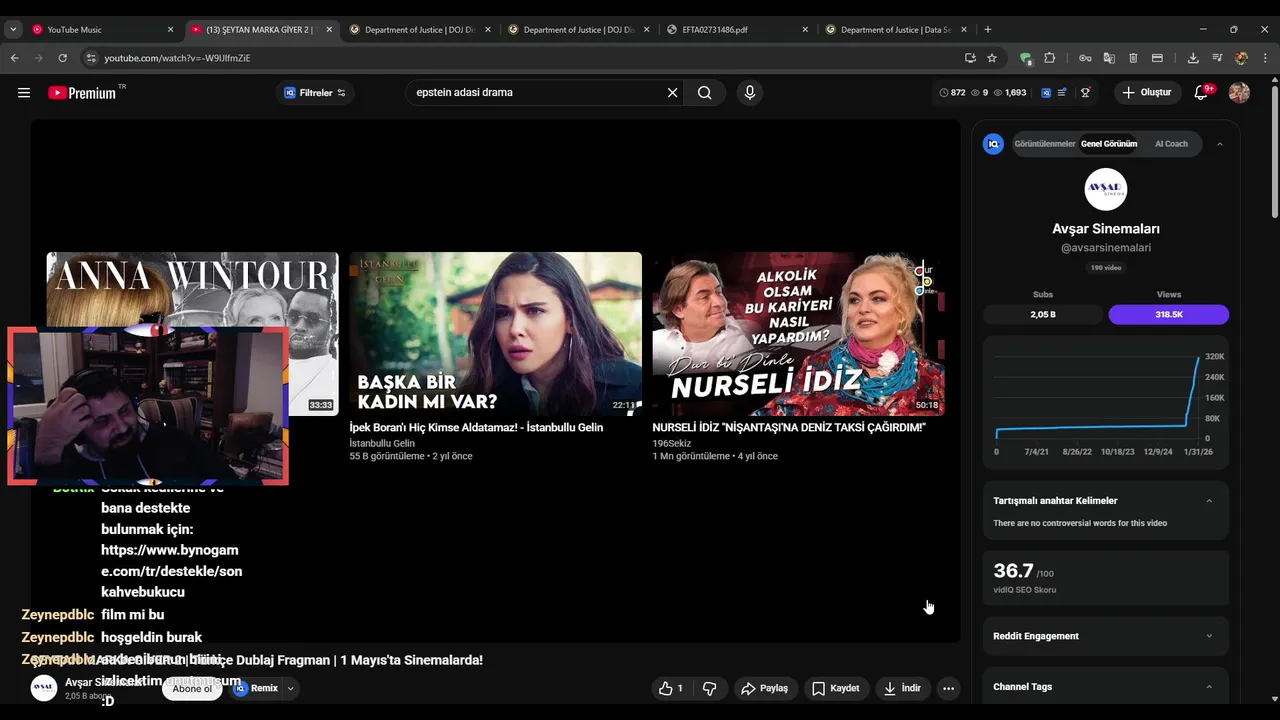1280x720 pixels.
Task: Dislike the video thumbs down
Action: pyautogui.click(x=710, y=688)
